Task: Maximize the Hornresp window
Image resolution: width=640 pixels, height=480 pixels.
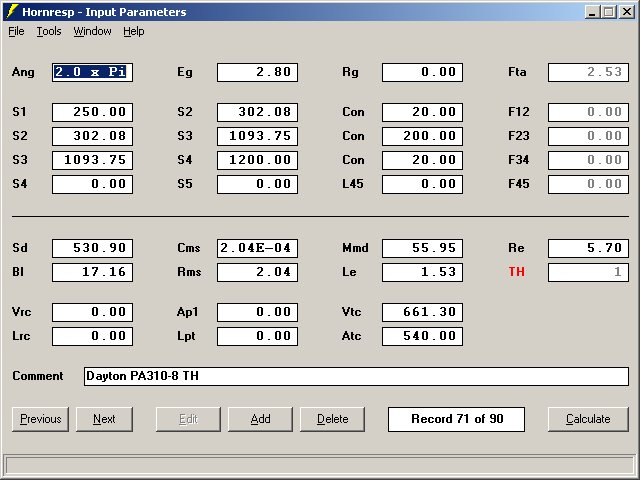Action: pos(608,12)
